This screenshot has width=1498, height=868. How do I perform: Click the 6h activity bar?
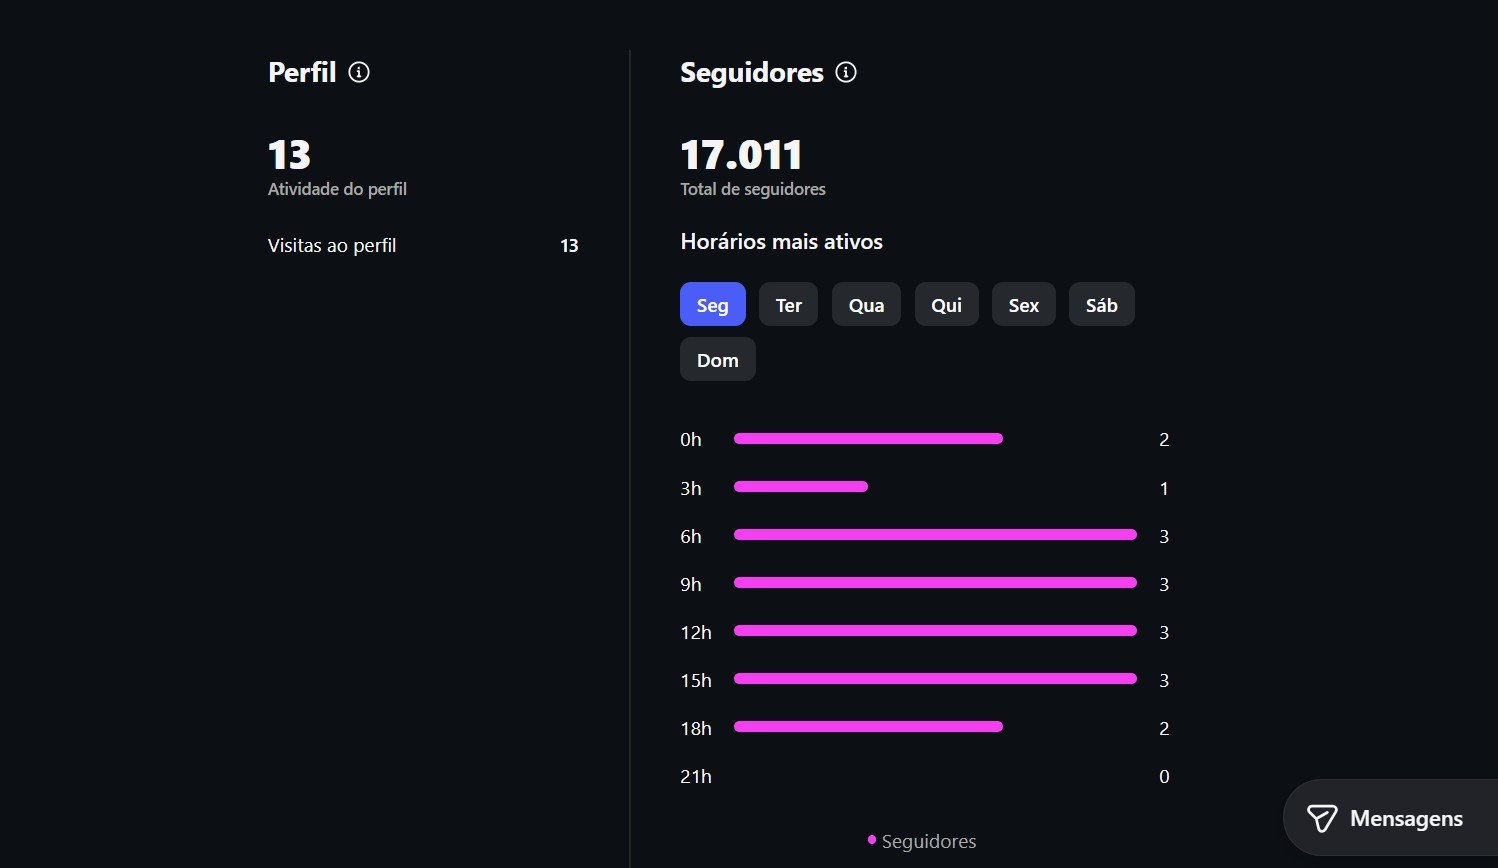pos(934,535)
